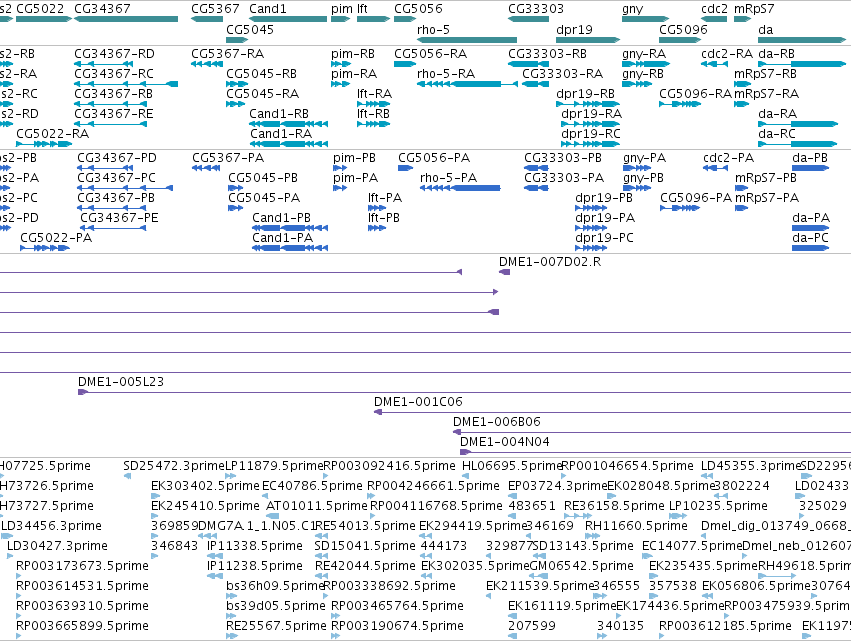Screen dimensions: 851x641
Task: Select the Cand1 gene bar
Action: (x=288, y=19)
